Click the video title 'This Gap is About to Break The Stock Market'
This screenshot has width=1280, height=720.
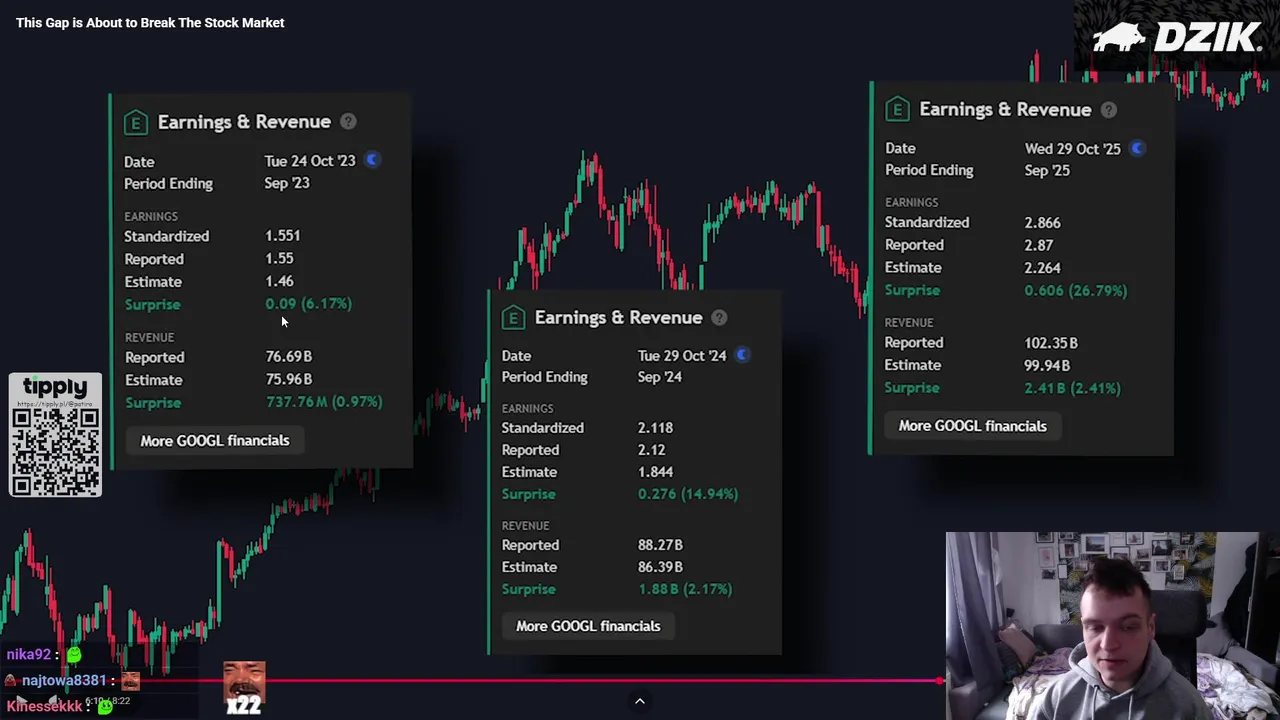coord(150,22)
